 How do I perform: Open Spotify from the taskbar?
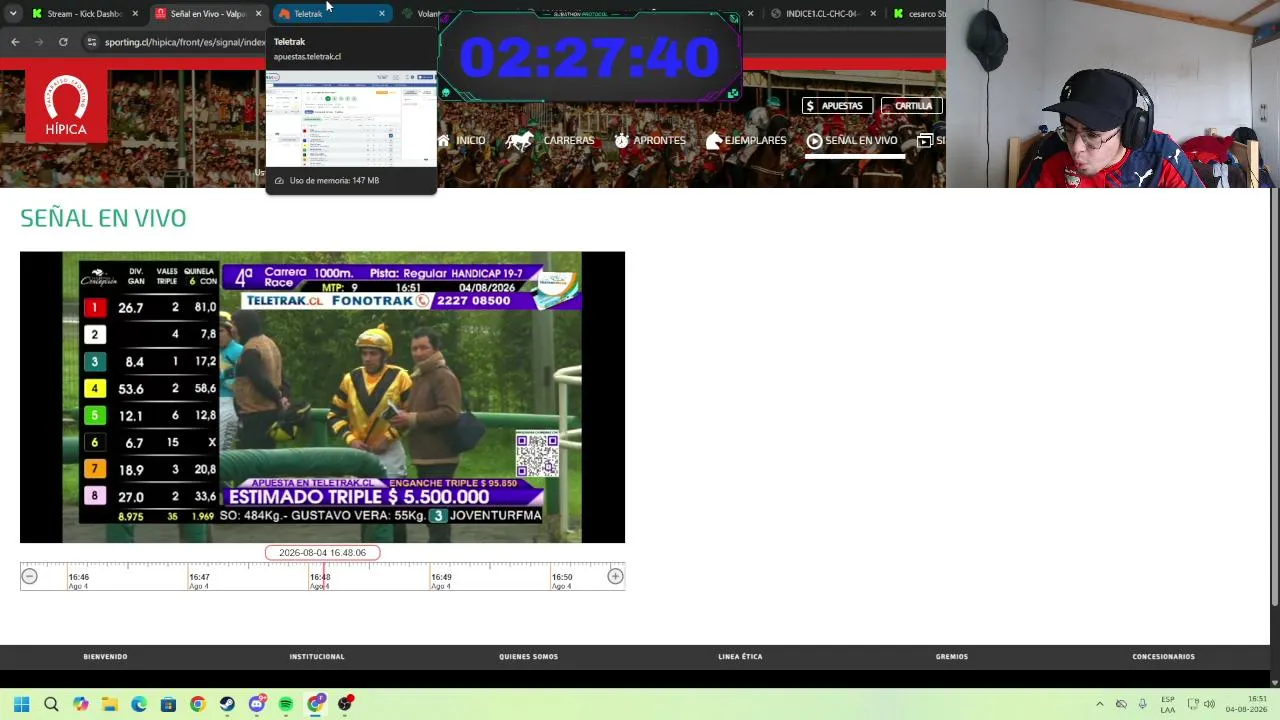(286, 704)
